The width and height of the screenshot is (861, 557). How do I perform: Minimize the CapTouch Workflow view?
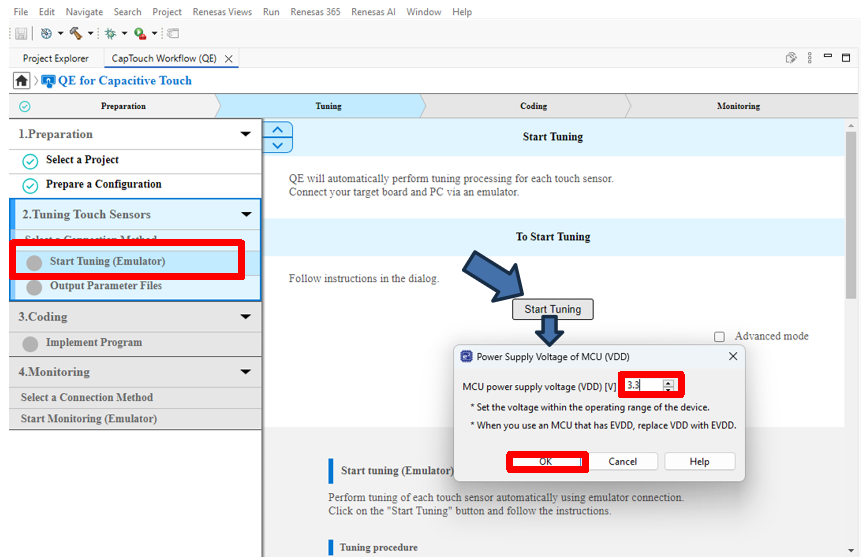click(828, 56)
